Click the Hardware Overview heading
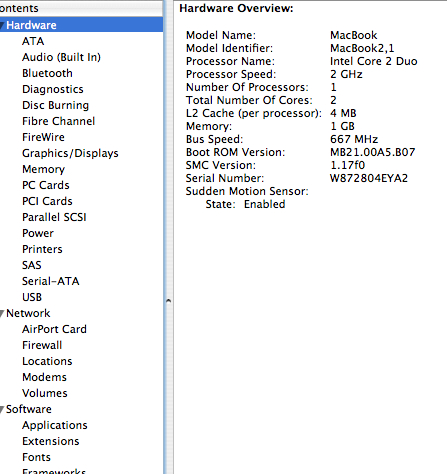 coord(236,8)
